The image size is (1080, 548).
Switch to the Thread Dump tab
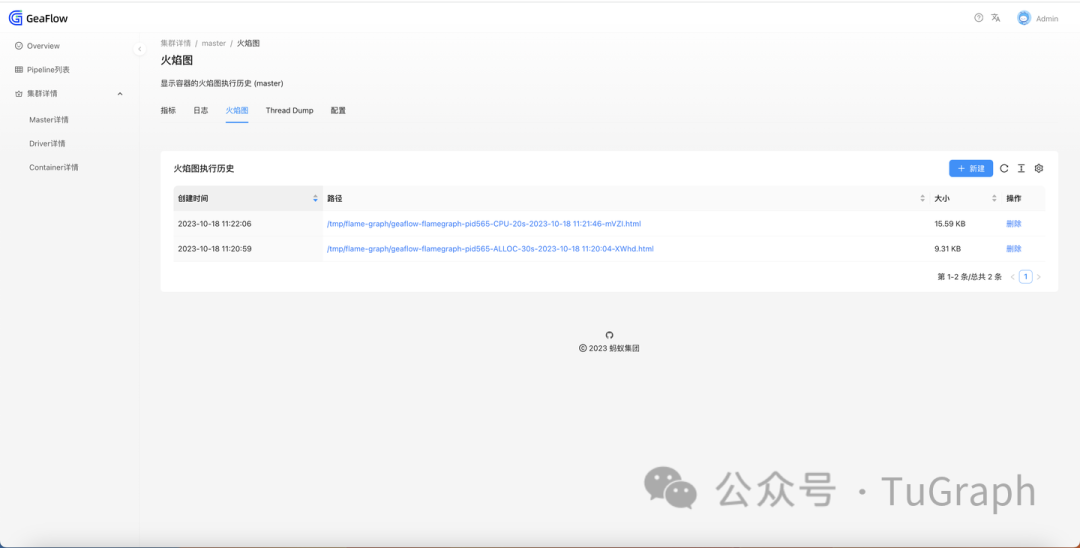pyautogui.click(x=289, y=110)
